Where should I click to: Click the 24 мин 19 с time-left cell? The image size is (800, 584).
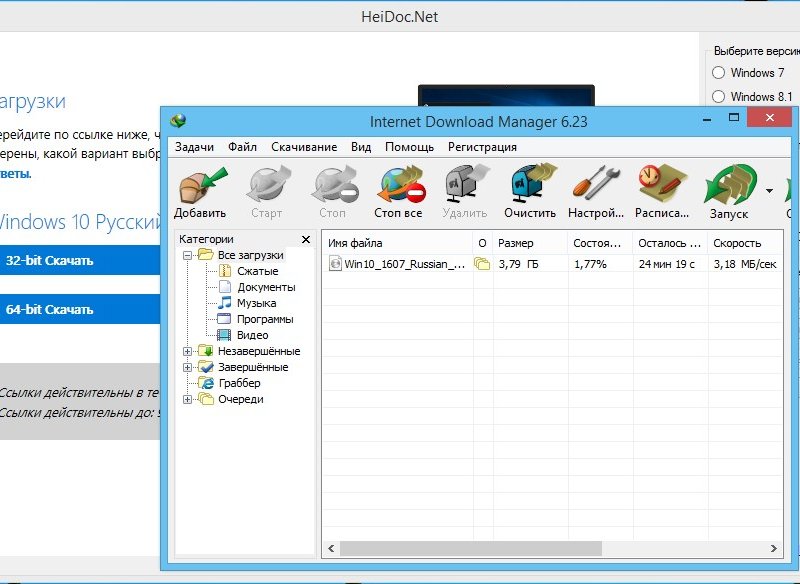(666, 264)
